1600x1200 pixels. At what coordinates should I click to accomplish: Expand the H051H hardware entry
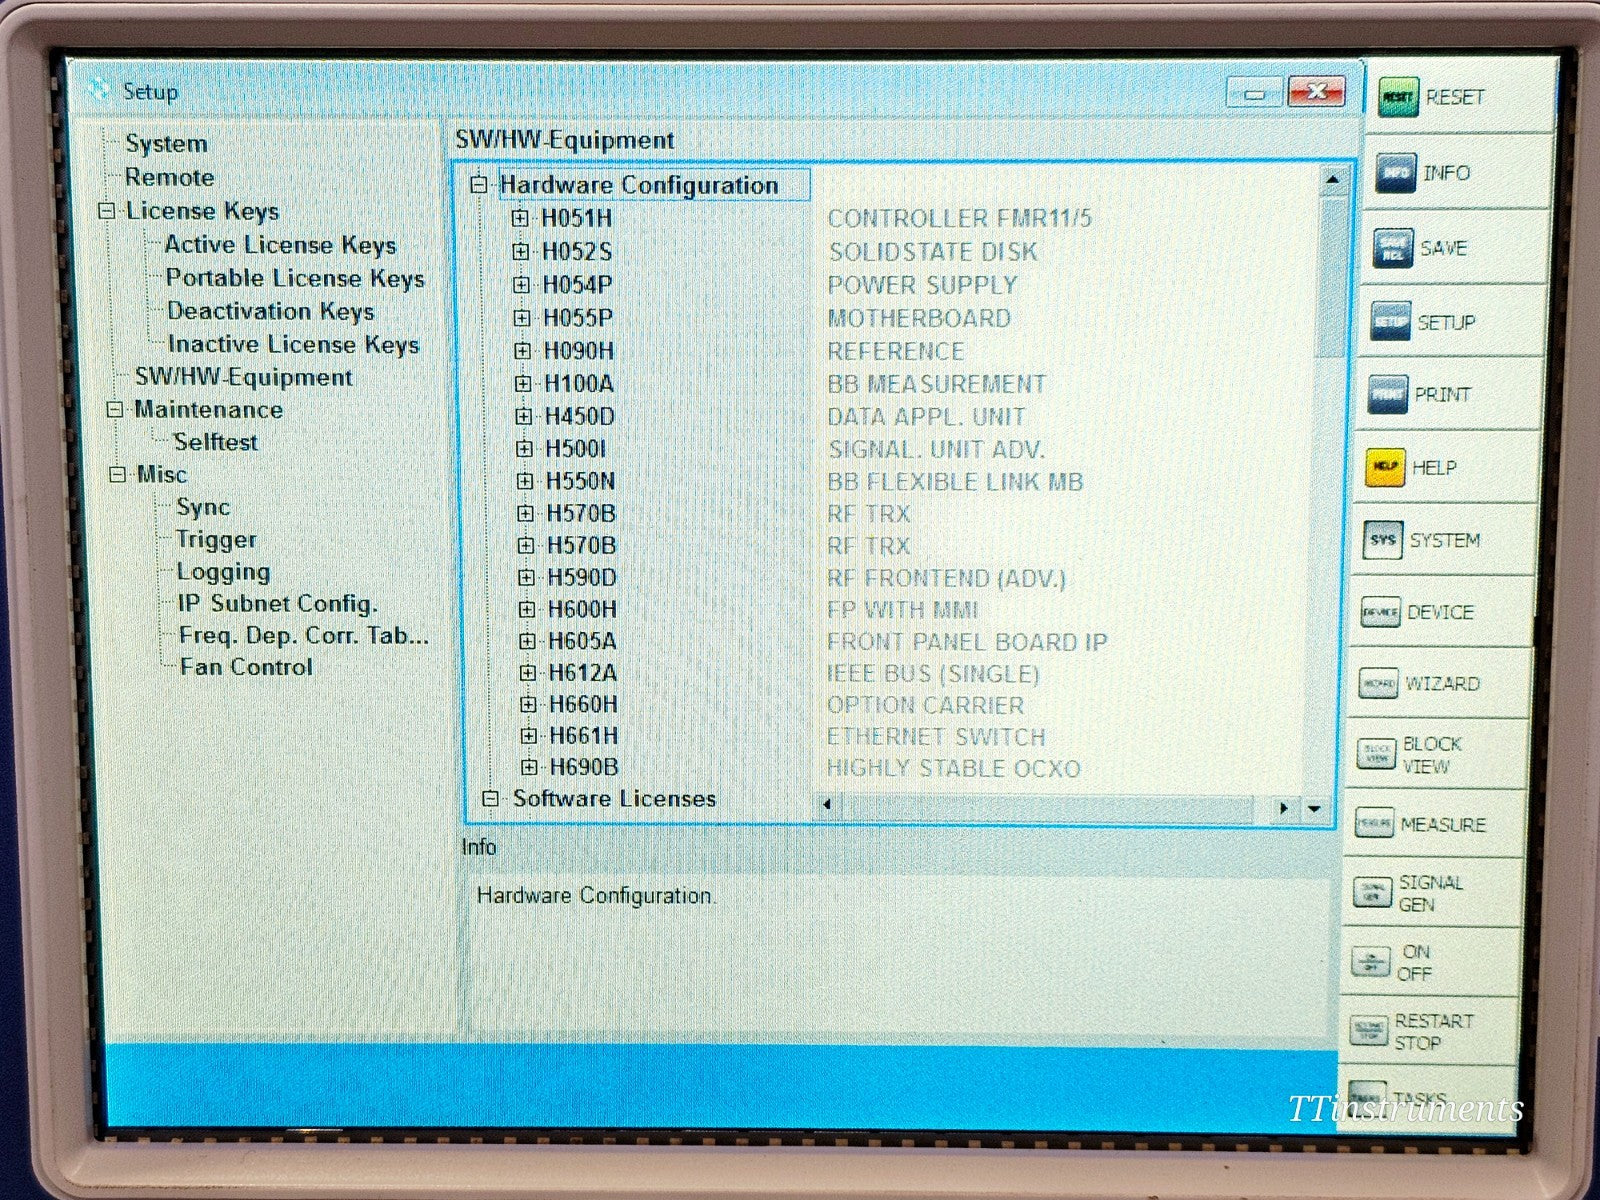click(521, 218)
